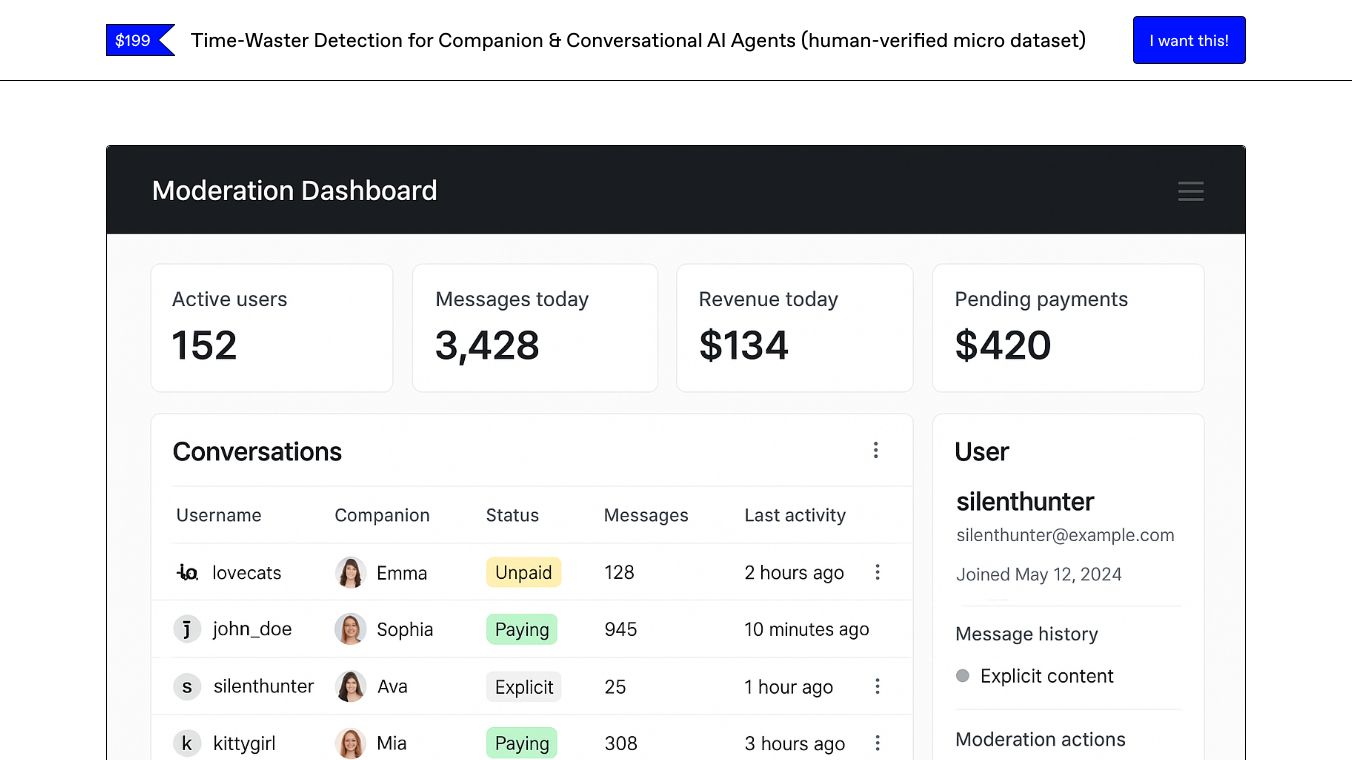Screen dimensions: 1352x760
Task: Open row options for lovecats
Action: [877, 572]
